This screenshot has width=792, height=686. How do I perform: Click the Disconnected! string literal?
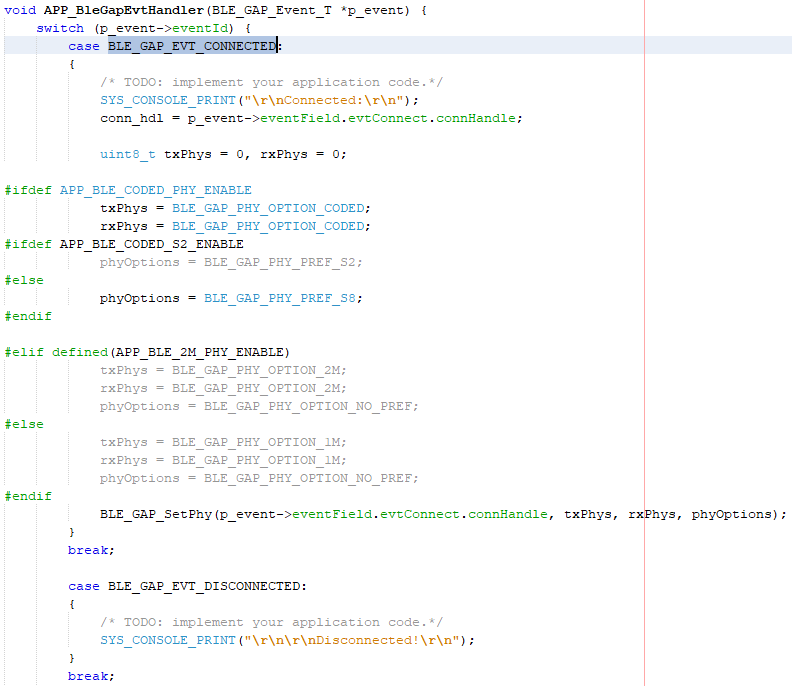pyautogui.click(x=358, y=640)
